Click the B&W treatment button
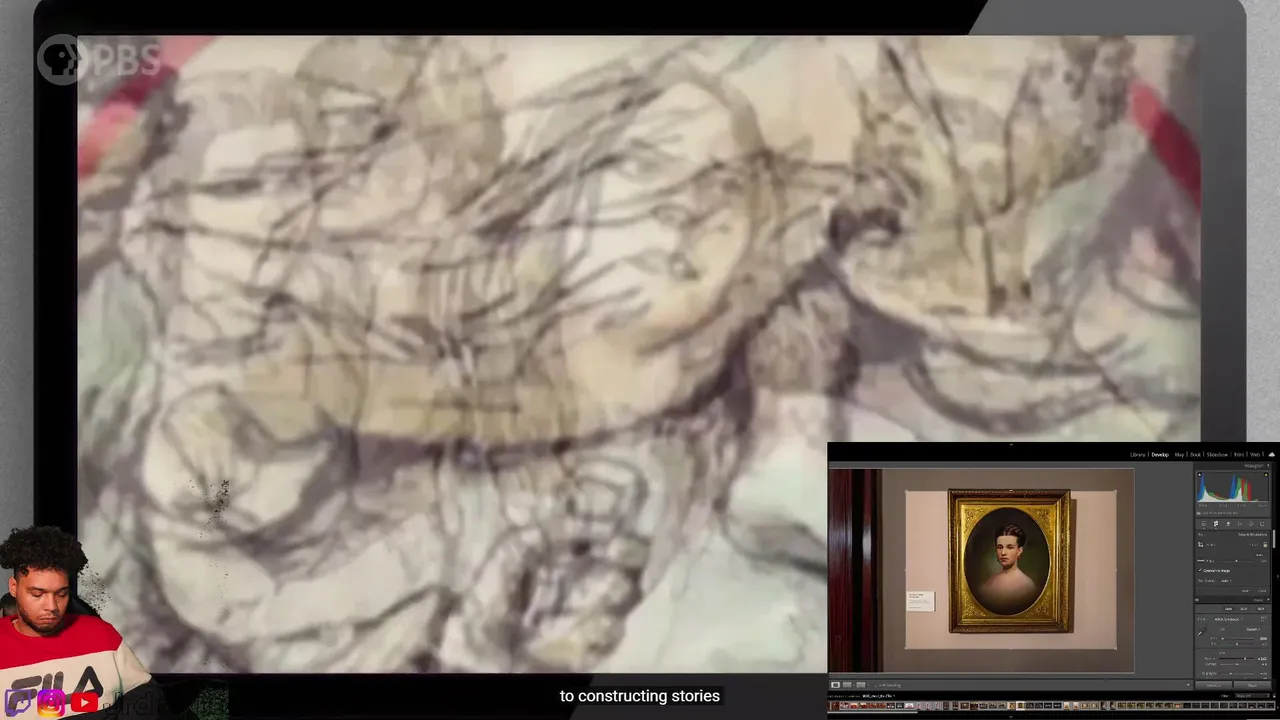The image size is (1280, 720). [x=1244, y=609]
